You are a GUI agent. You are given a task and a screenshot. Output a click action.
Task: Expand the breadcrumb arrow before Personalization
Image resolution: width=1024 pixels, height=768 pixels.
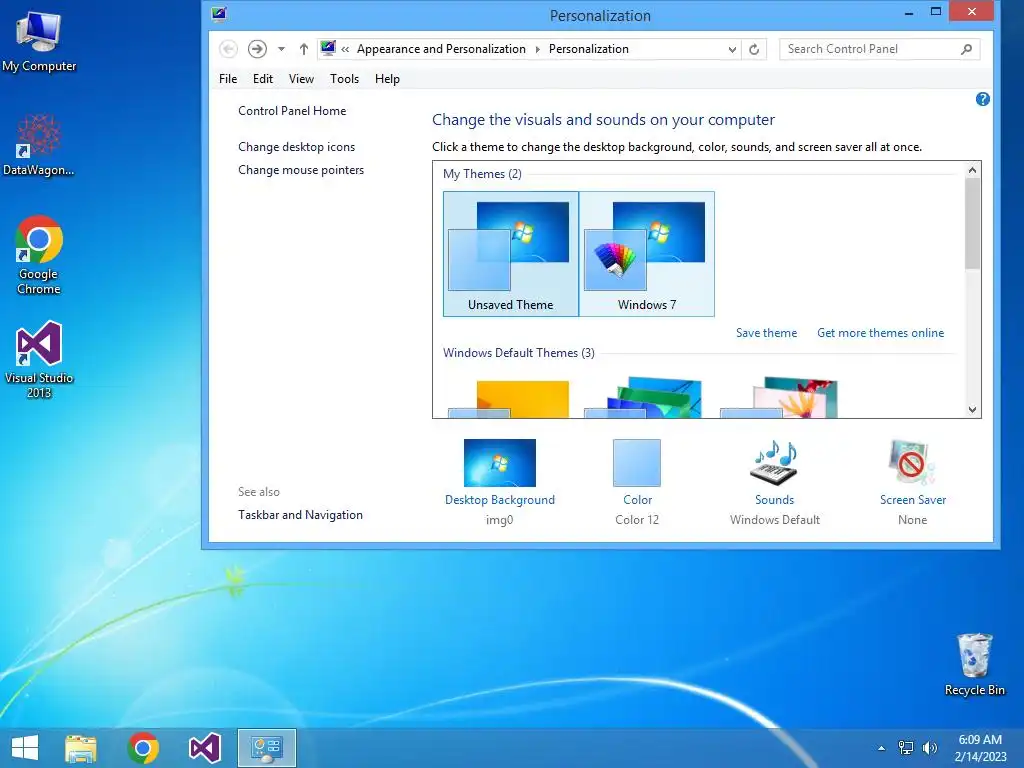[x=537, y=50]
